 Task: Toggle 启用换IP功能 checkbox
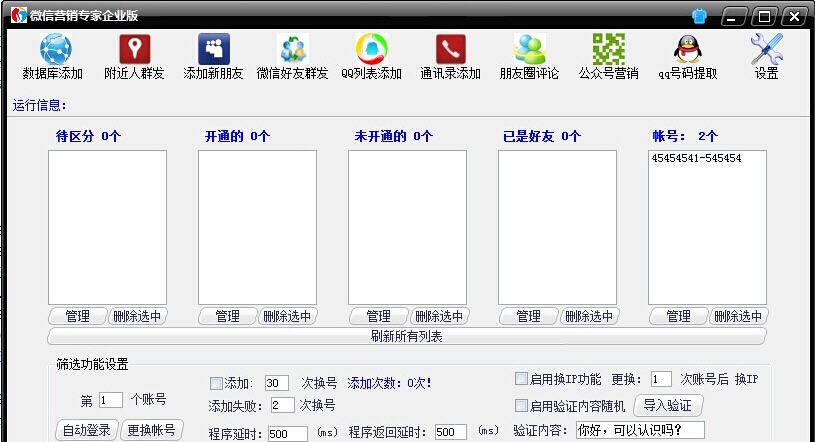(521, 379)
